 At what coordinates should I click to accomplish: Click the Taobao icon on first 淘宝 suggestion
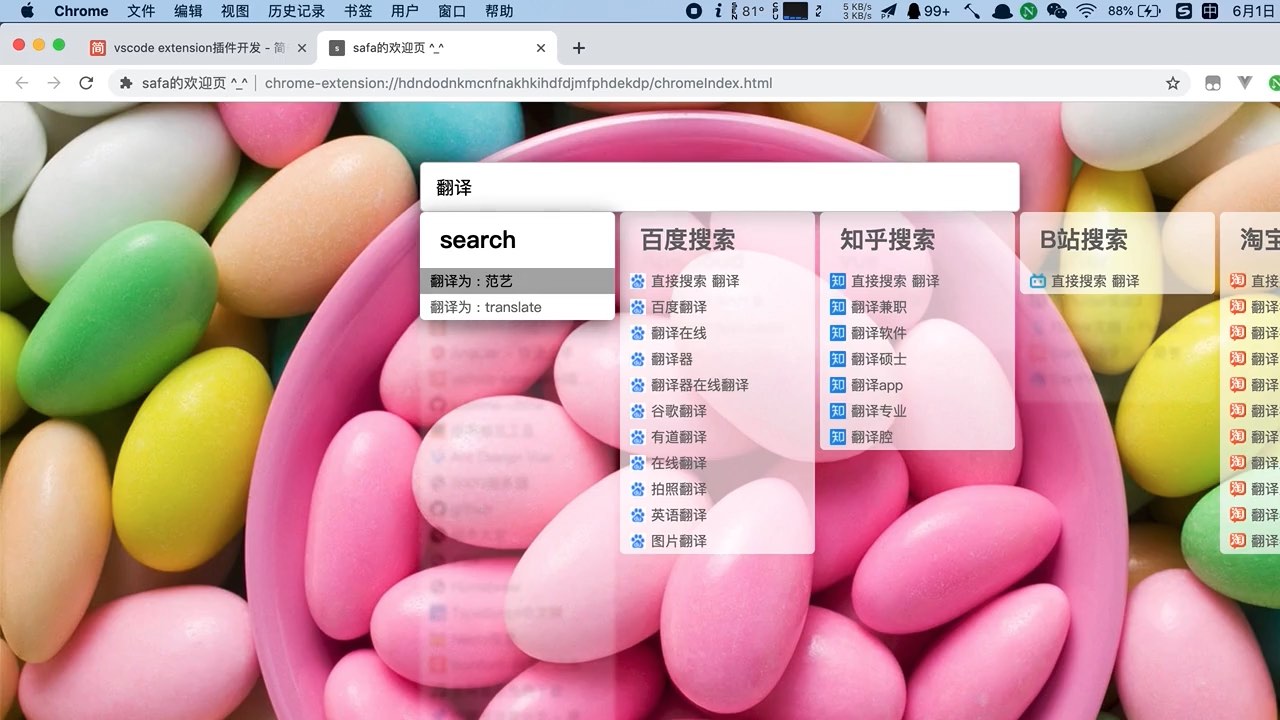pyautogui.click(x=1237, y=281)
